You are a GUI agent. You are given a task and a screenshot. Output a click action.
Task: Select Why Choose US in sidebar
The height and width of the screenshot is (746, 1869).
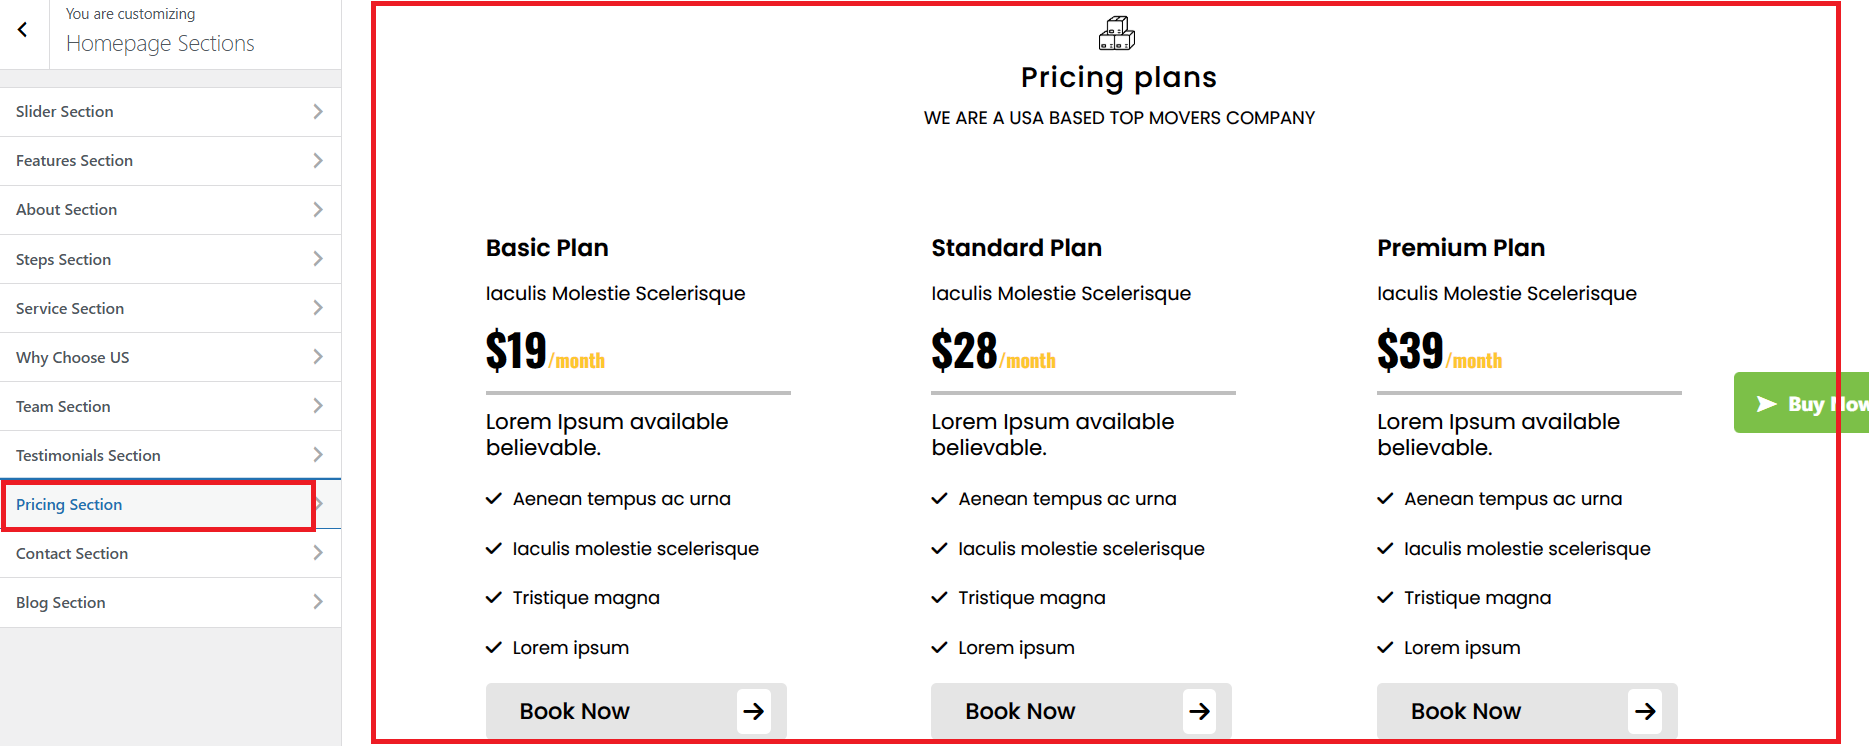point(72,357)
